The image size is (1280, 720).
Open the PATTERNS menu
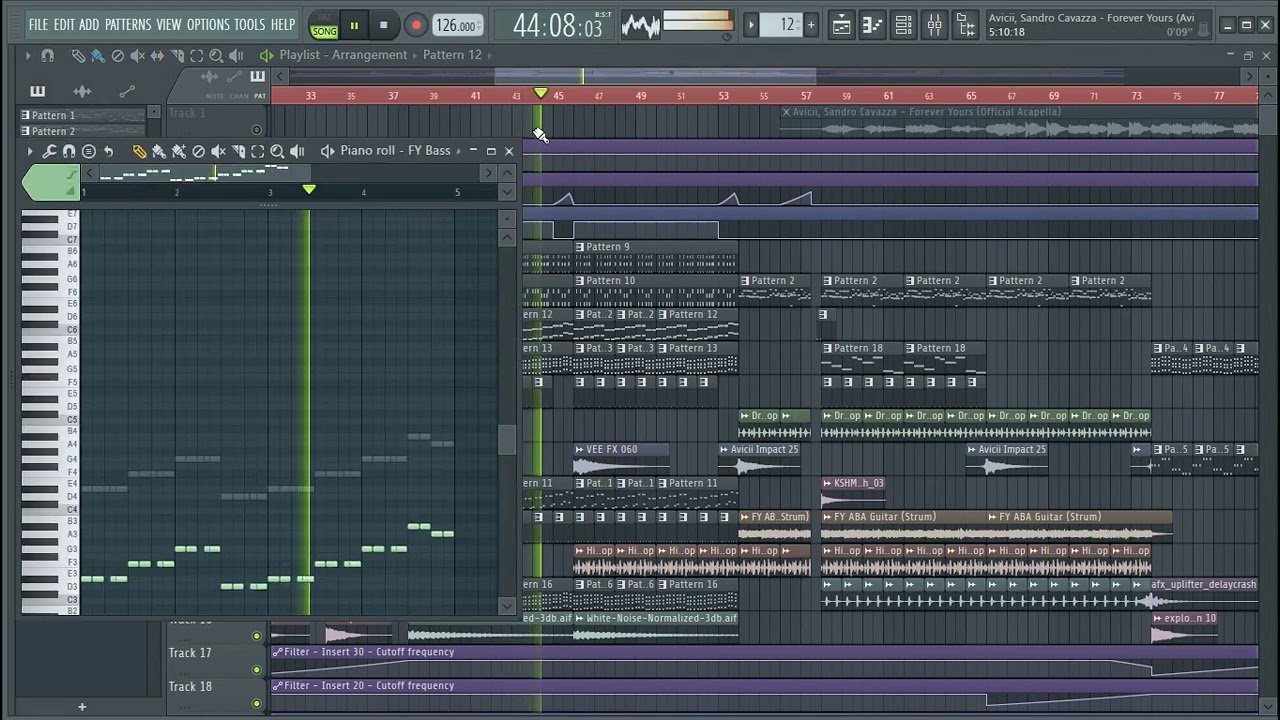coord(128,24)
